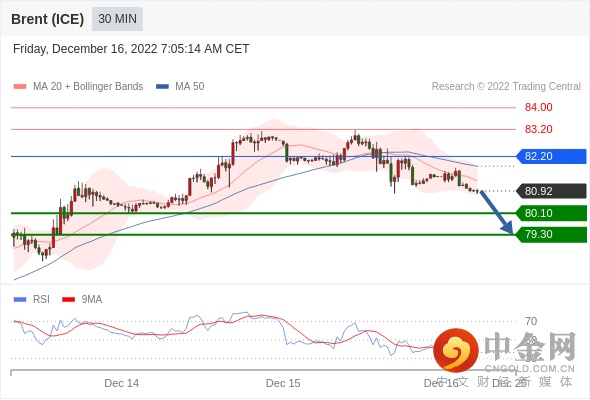Click the green 79.30 support price tag

[551, 234]
